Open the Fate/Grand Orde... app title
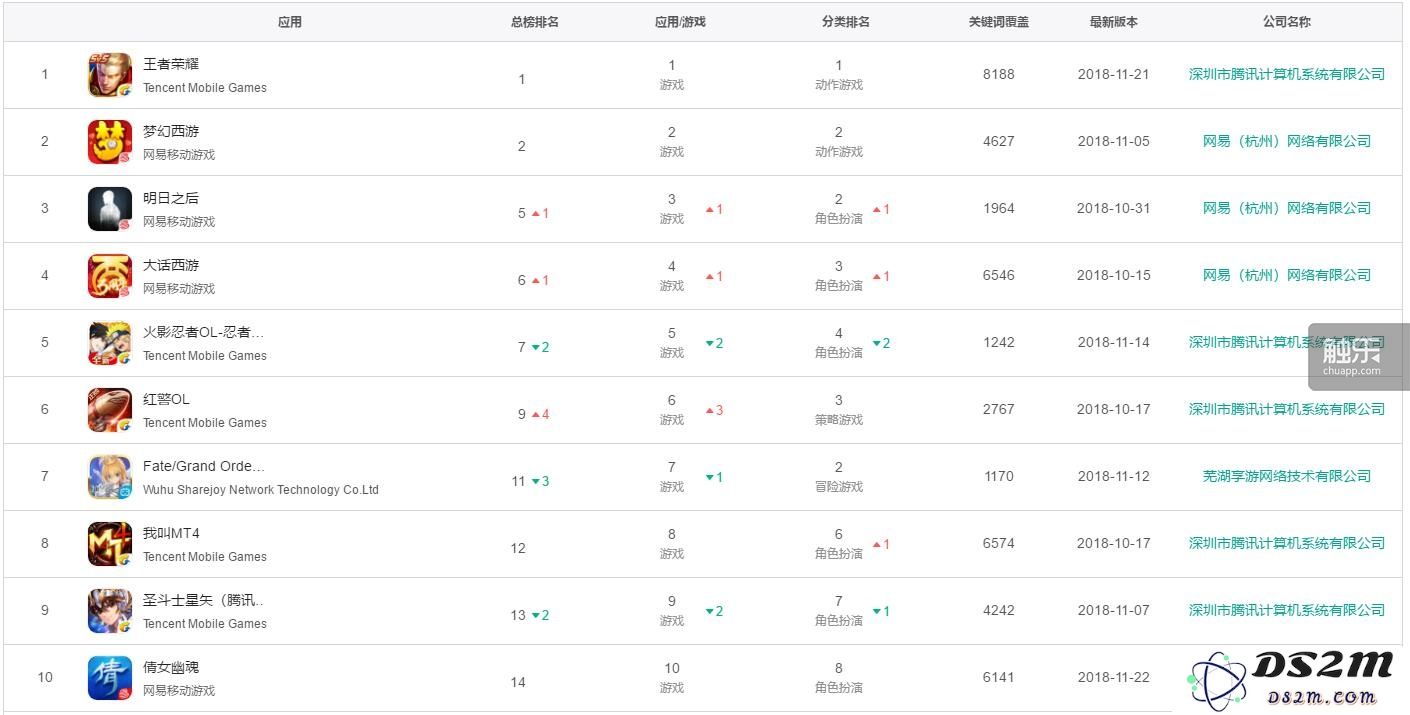Screen dimensions: 1410x715 point(204,466)
